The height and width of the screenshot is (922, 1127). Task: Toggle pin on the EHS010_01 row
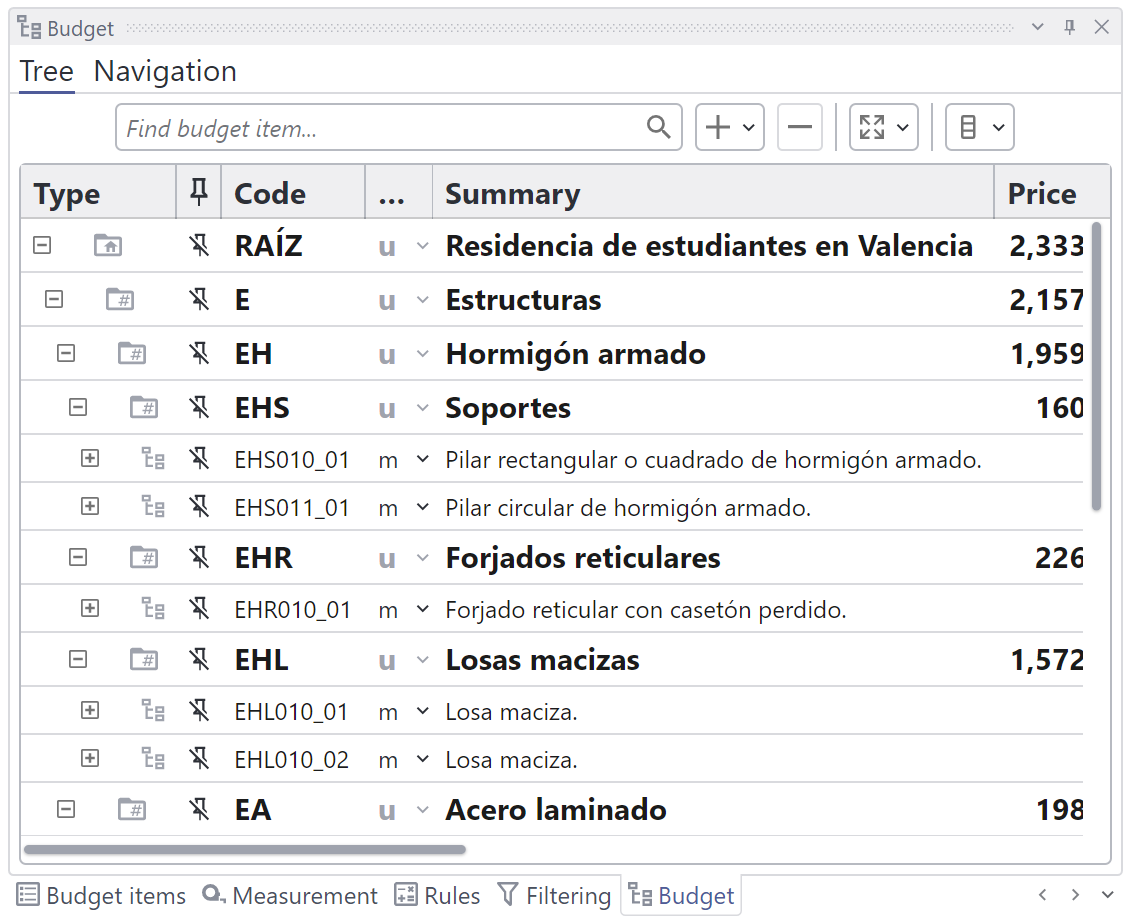click(198, 458)
